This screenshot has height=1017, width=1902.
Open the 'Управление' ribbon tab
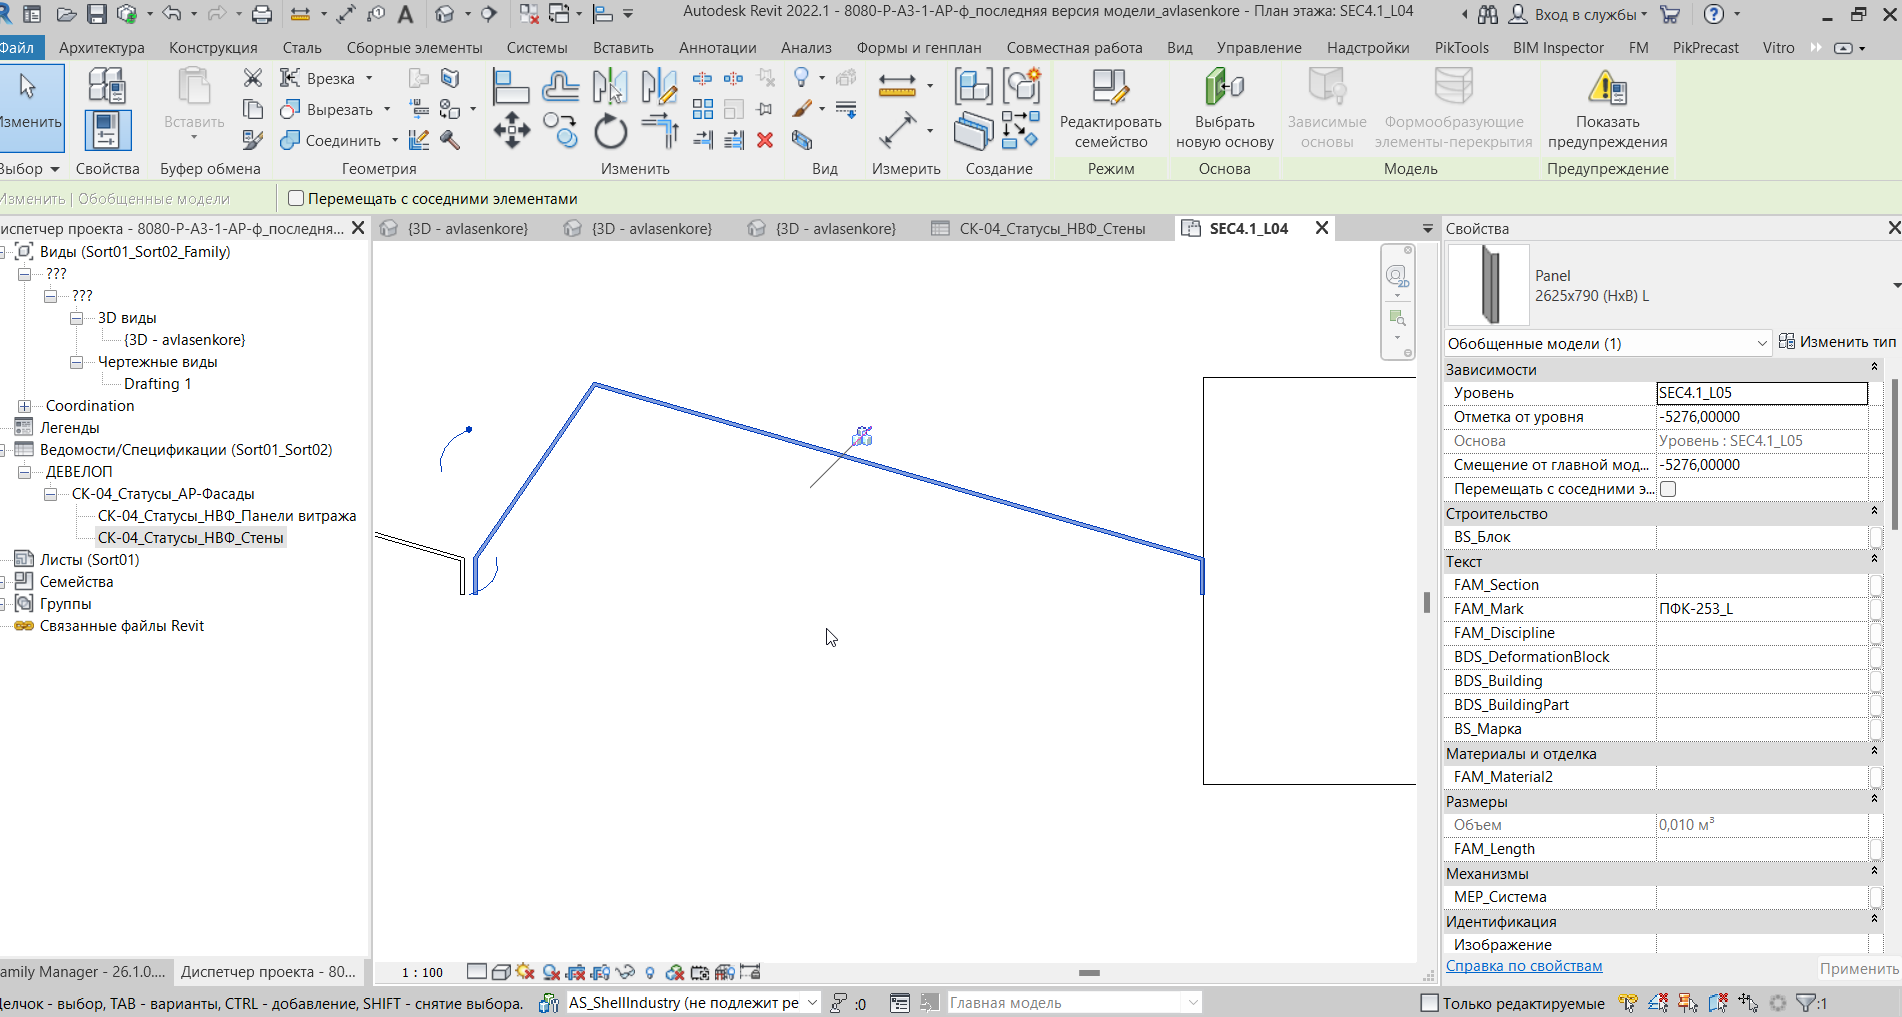(1259, 48)
